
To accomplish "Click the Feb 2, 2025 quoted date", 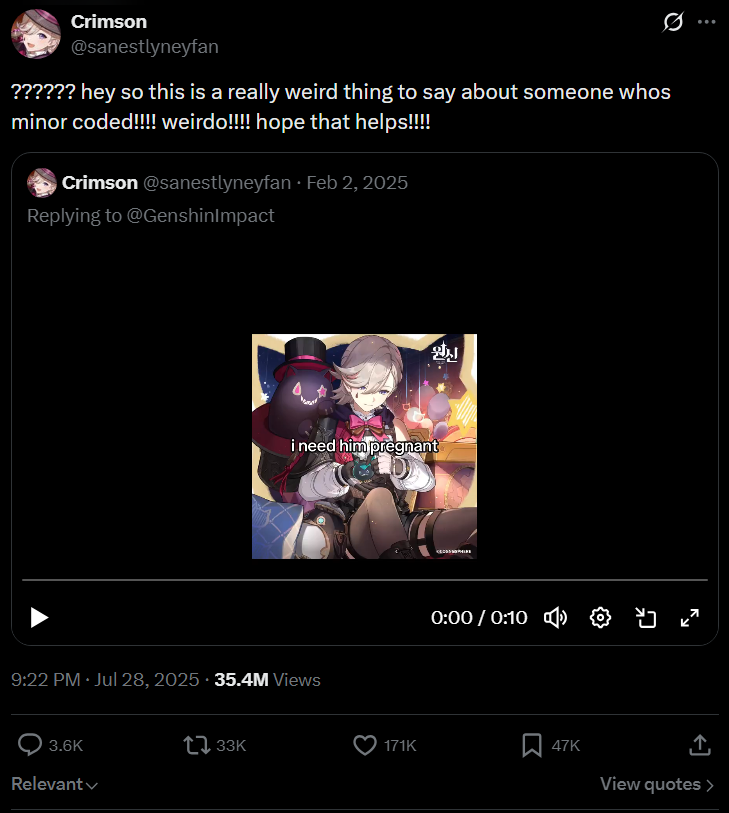I will [x=357, y=183].
